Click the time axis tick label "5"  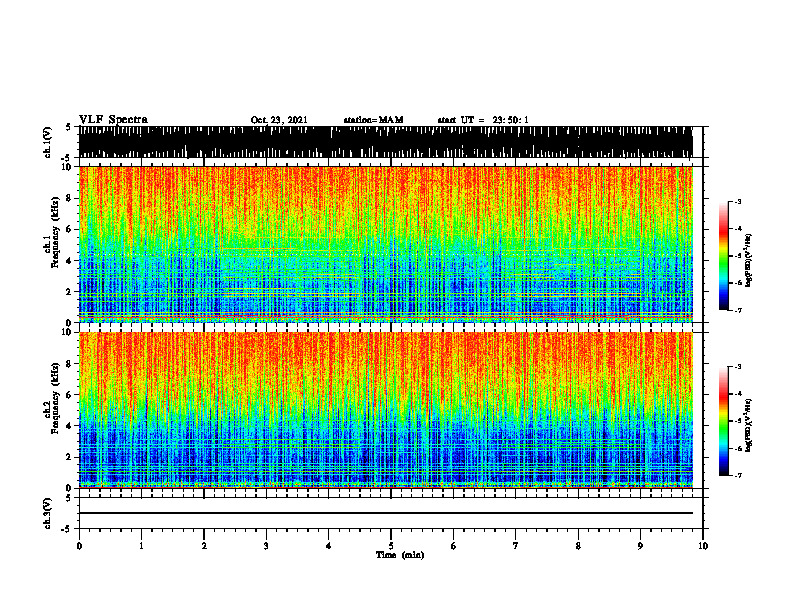pos(391,546)
